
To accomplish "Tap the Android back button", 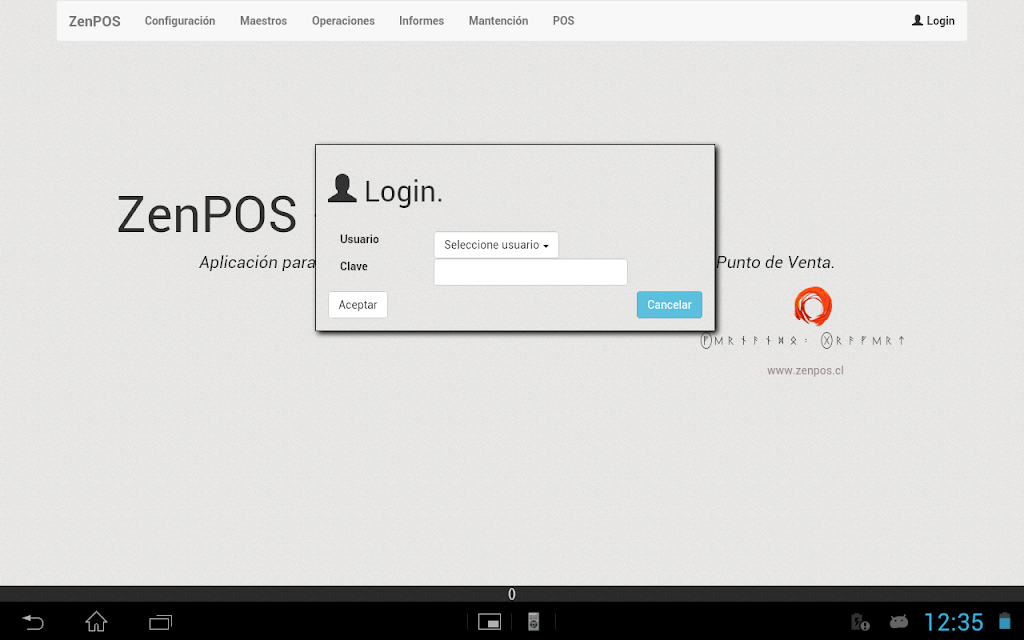I will tap(33, 622).
